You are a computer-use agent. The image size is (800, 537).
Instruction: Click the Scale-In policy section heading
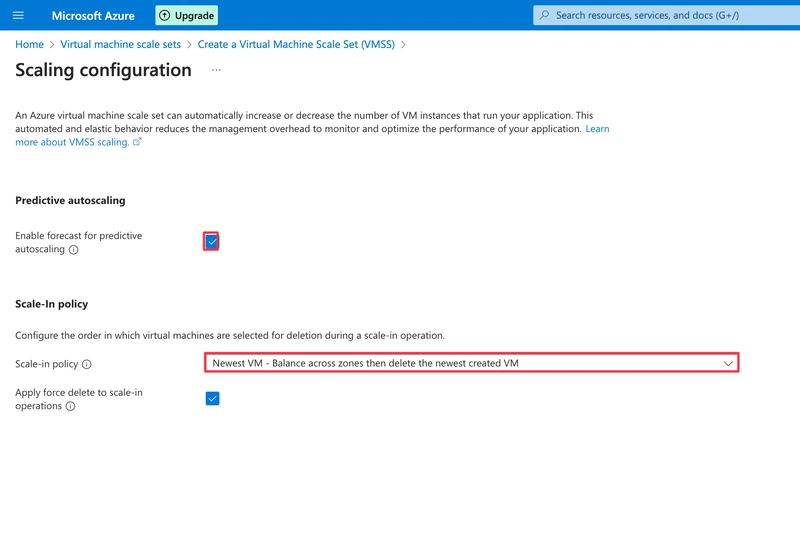click(52, 304)
